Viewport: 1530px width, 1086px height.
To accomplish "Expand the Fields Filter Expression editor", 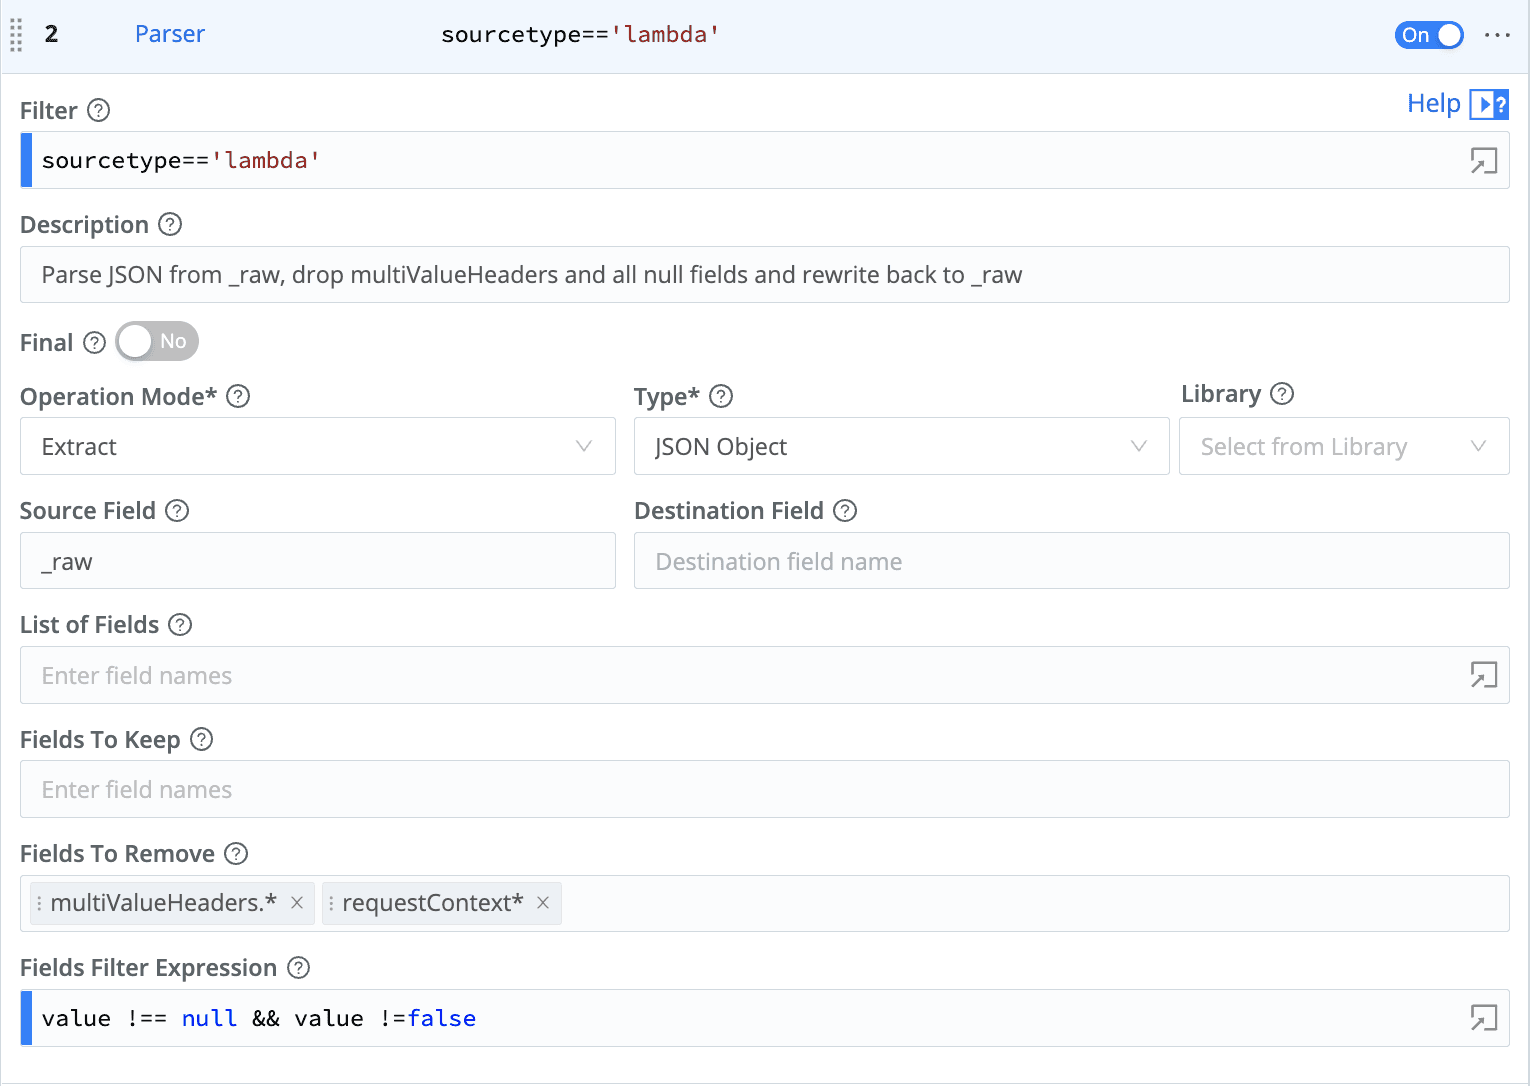I will point(1483,1018).
